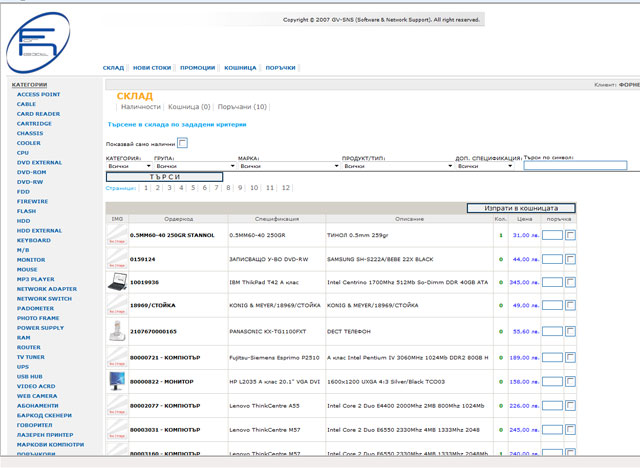This screenshot has width=640, height=468.
Task: Go to results page 5
Action: tap(192, 187)
